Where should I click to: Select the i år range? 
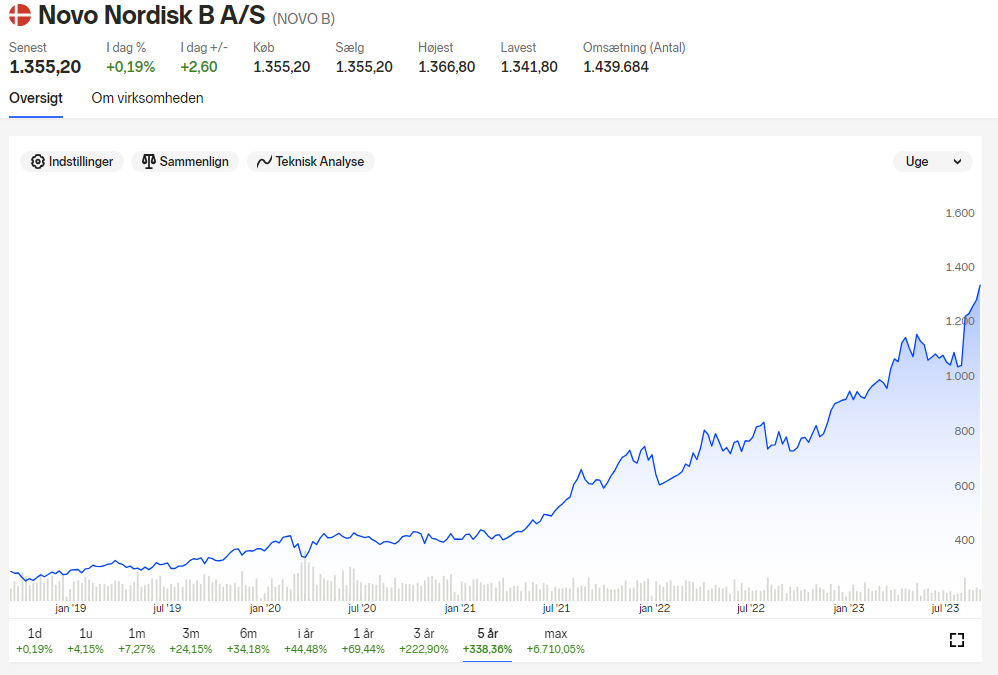(x=306, y=641)
